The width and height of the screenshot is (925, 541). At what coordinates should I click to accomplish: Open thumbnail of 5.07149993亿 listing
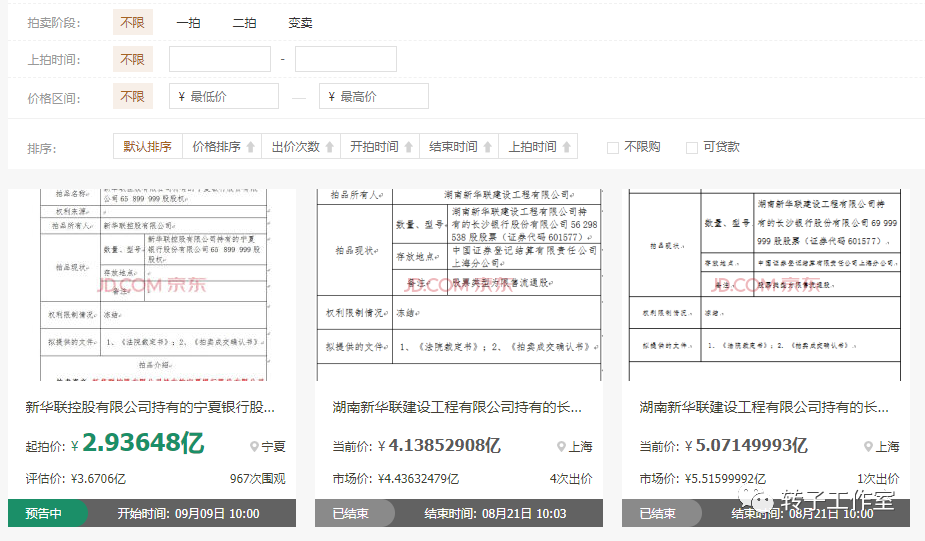(x=766, y=285)
